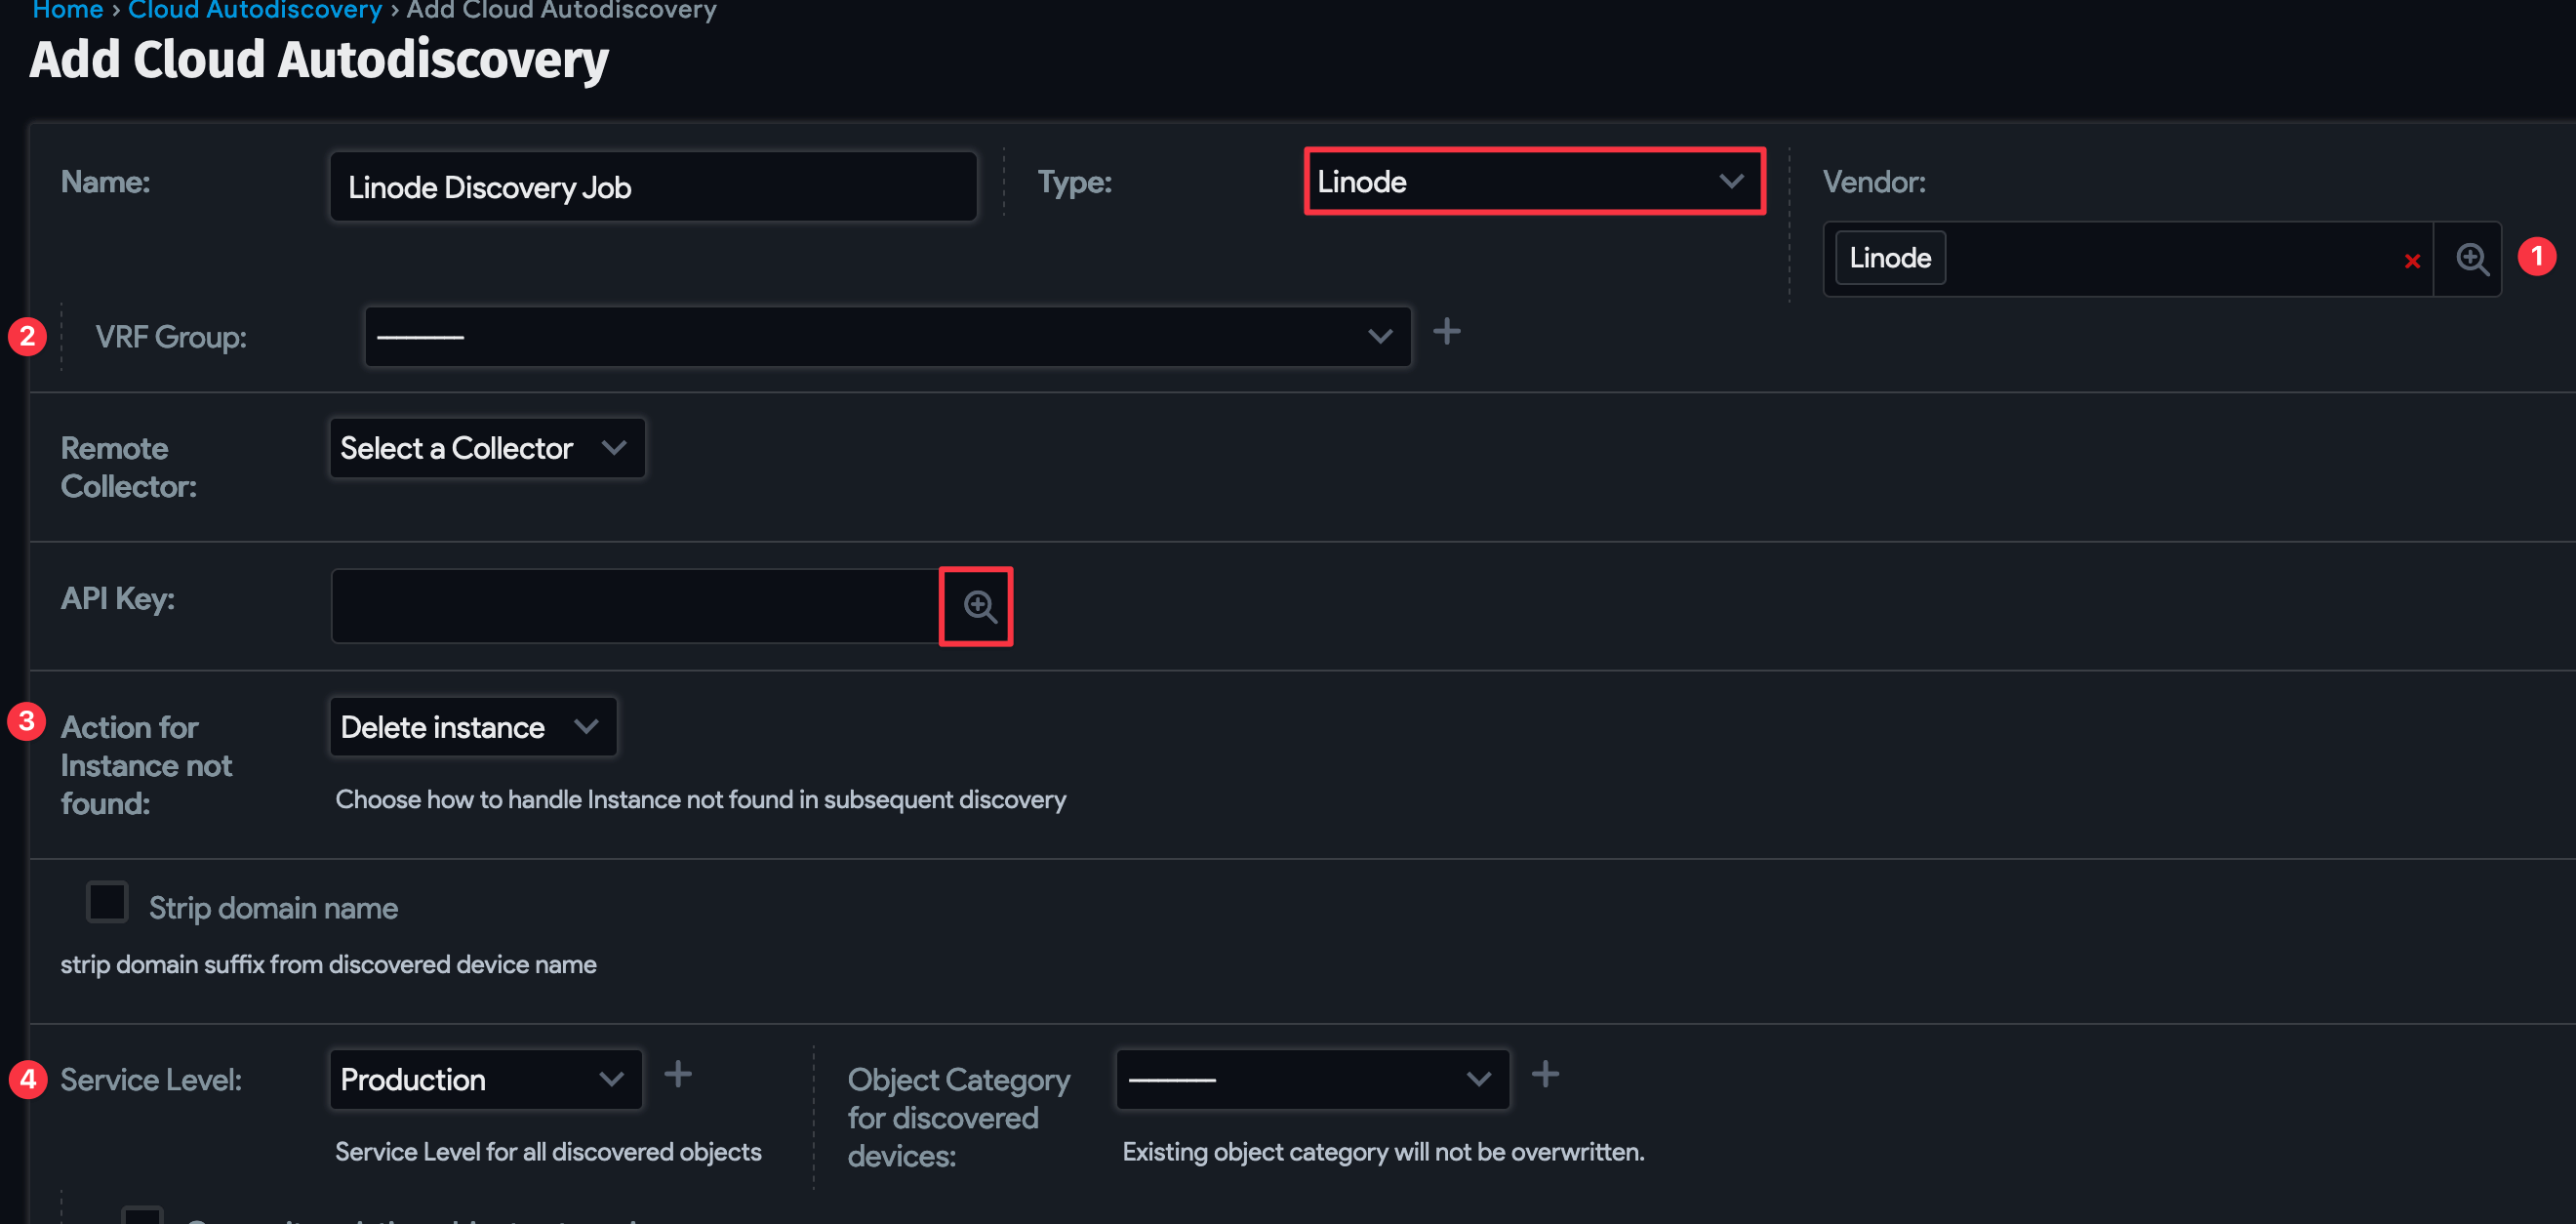
Task: Click the red annotation marker number 4
Action: click(x=27, y=1079)
